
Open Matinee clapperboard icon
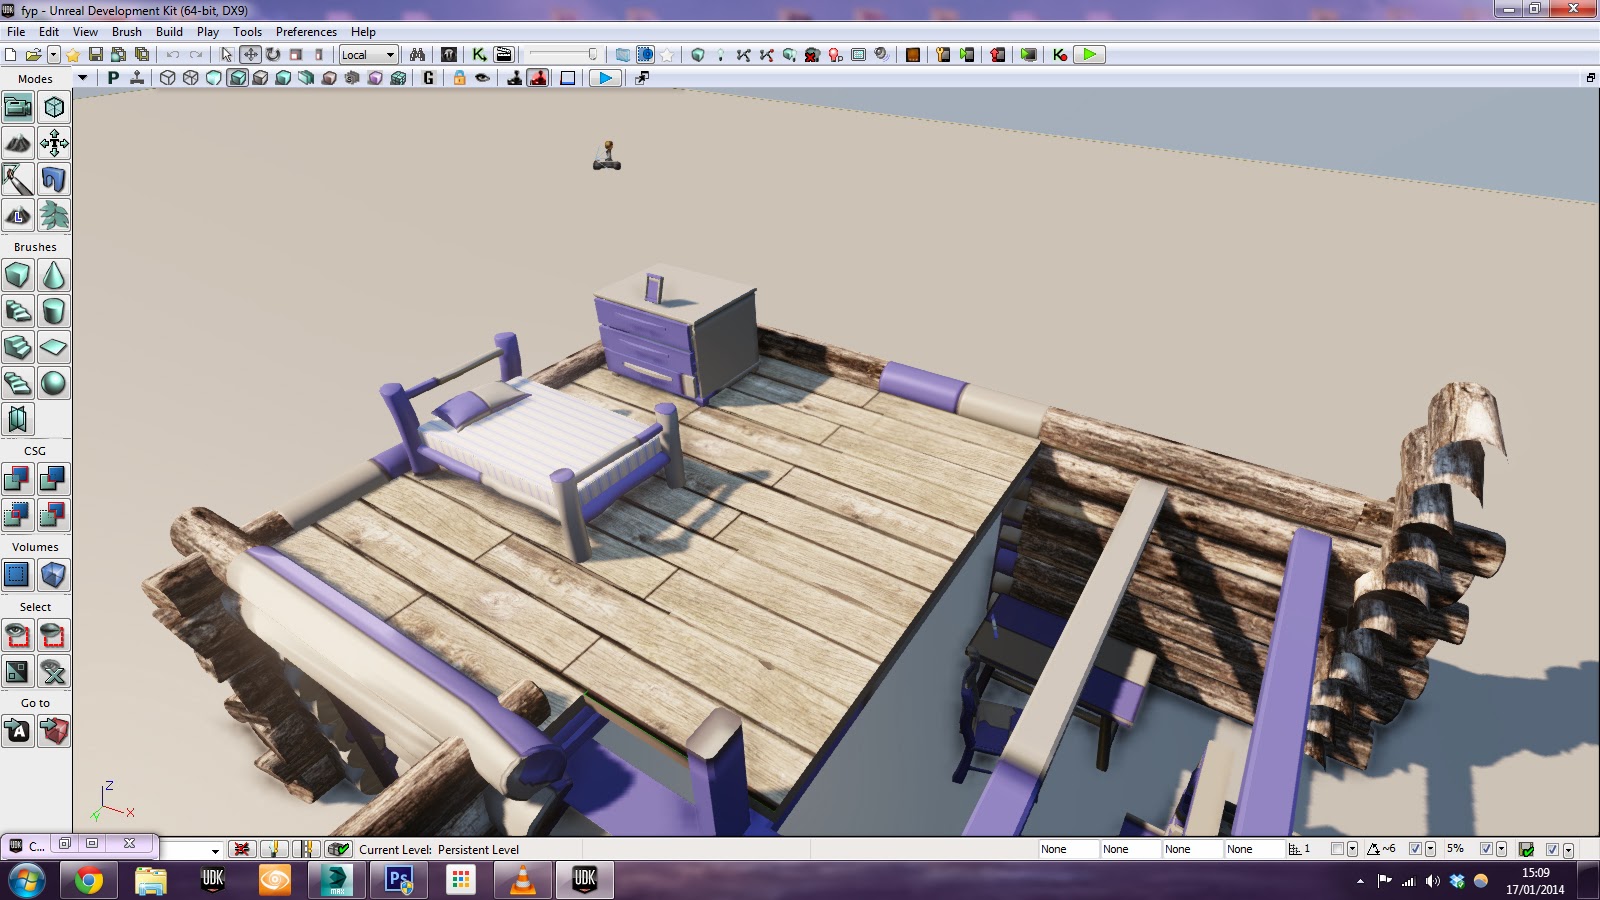coord(504,55)
